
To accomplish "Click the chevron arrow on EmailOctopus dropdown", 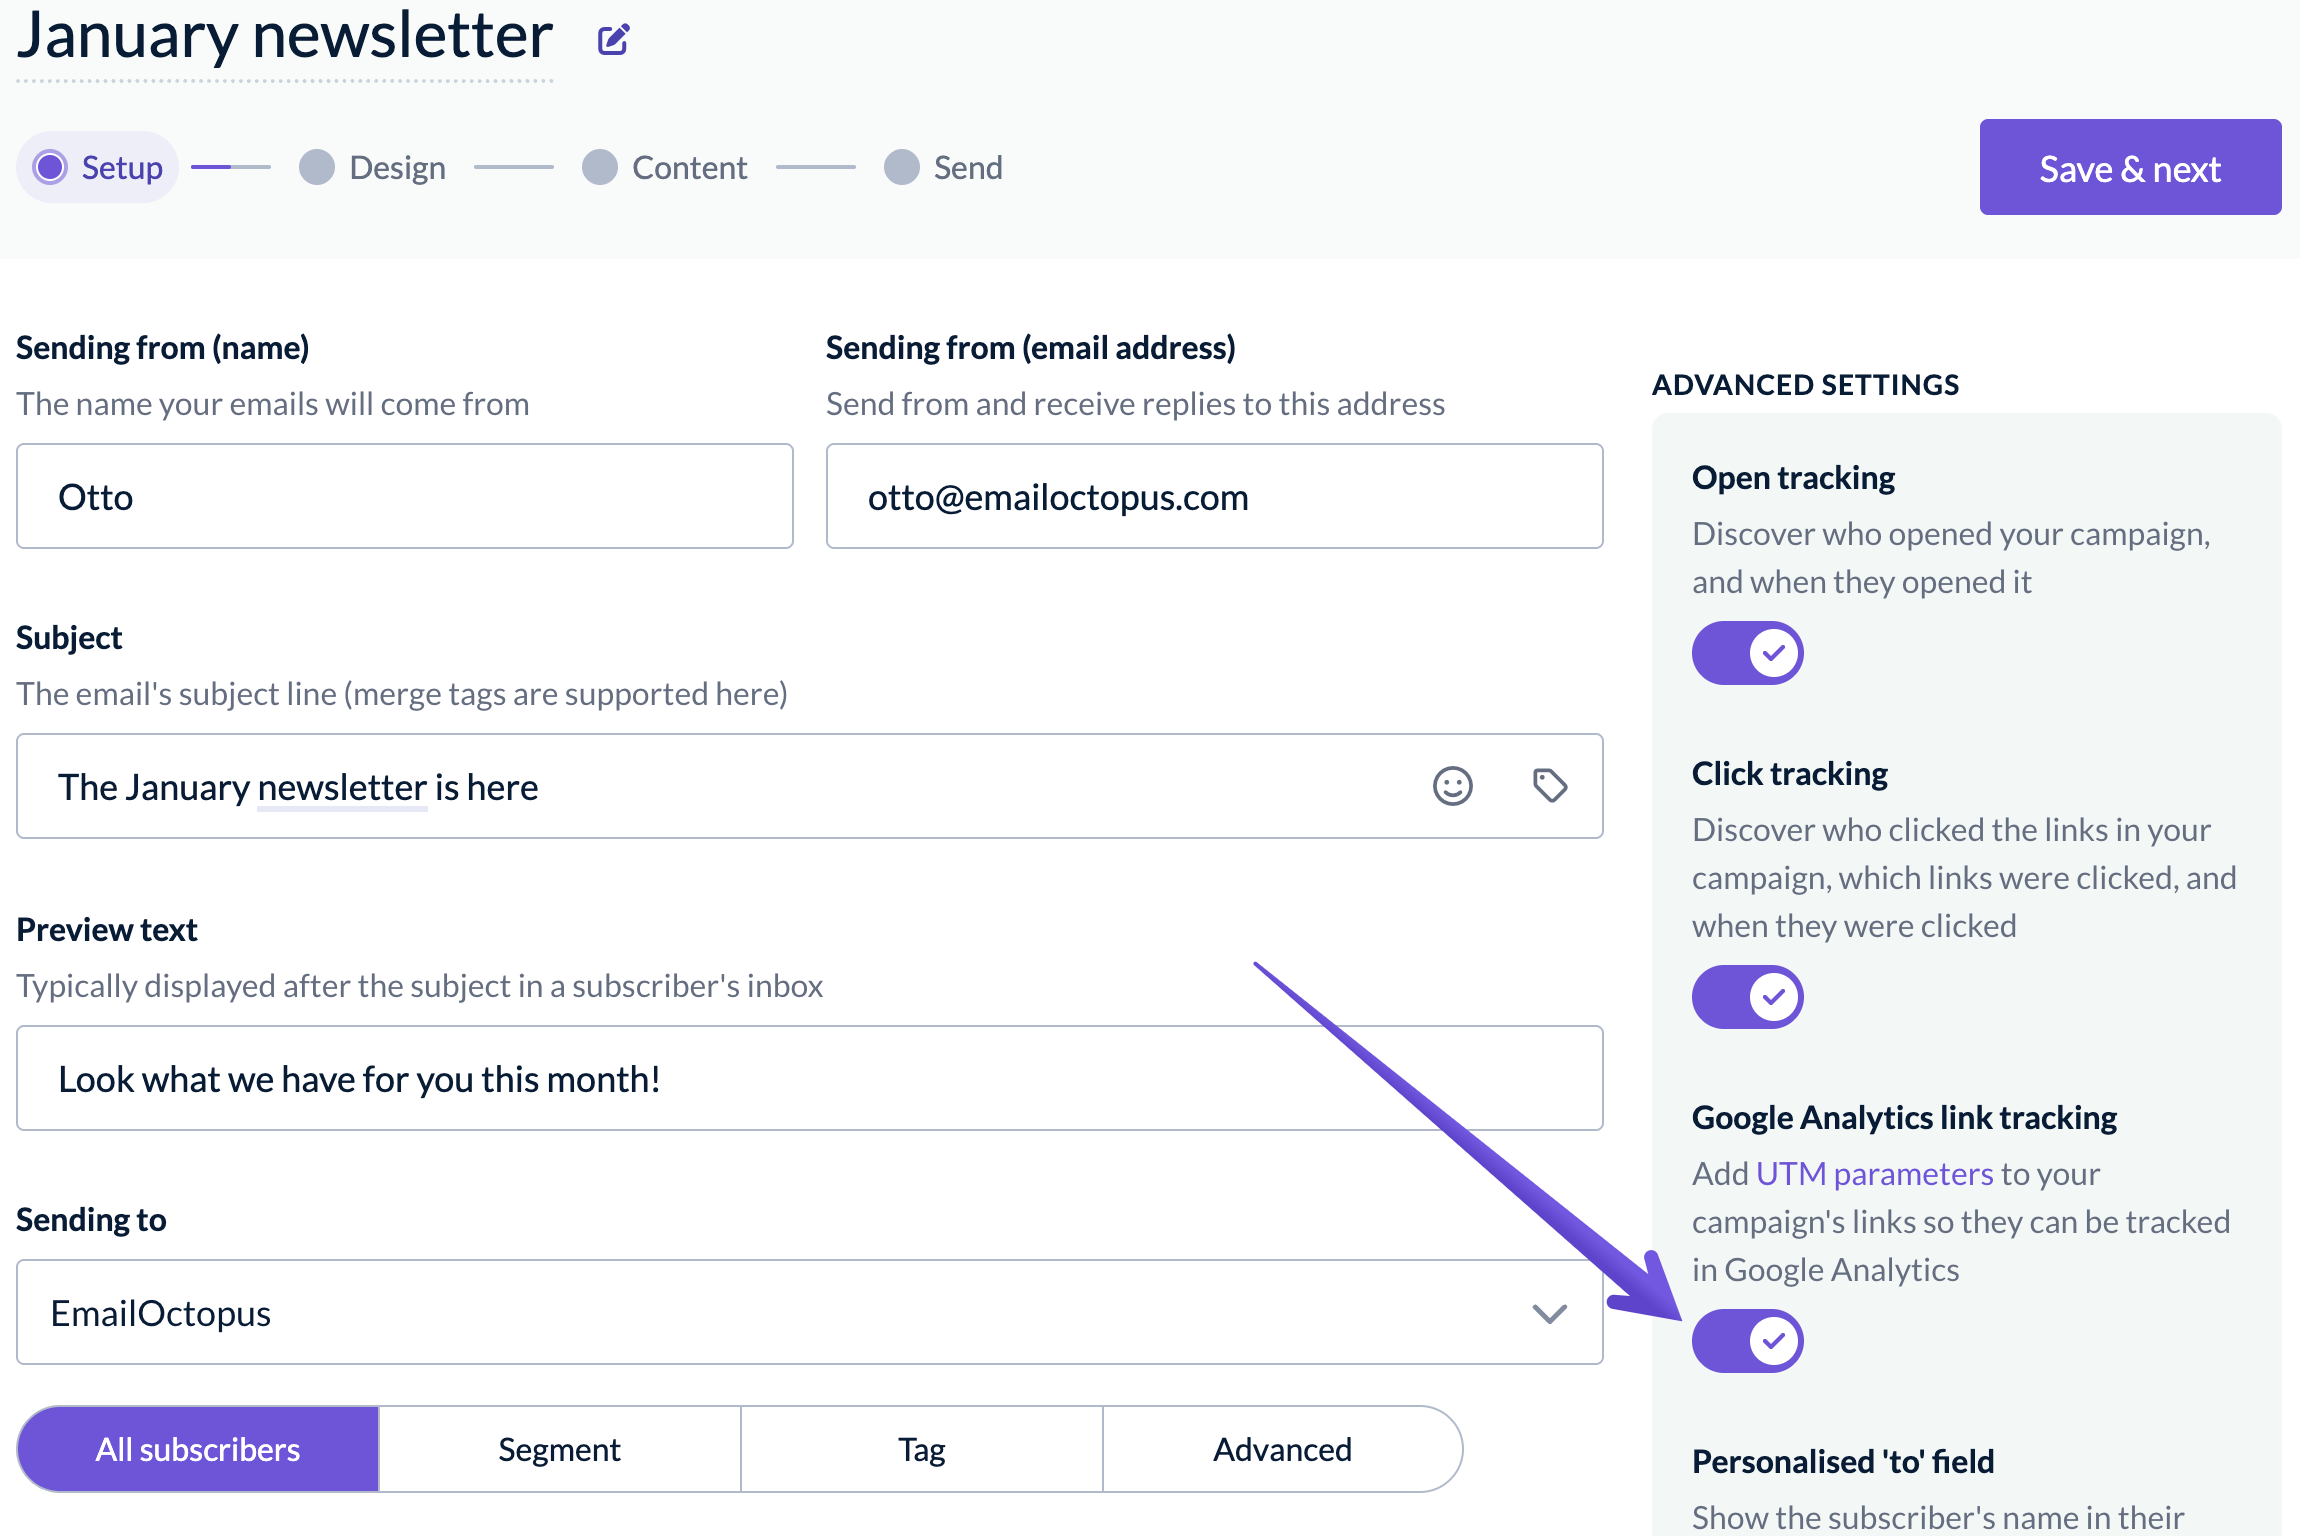I will 1549,1313.
